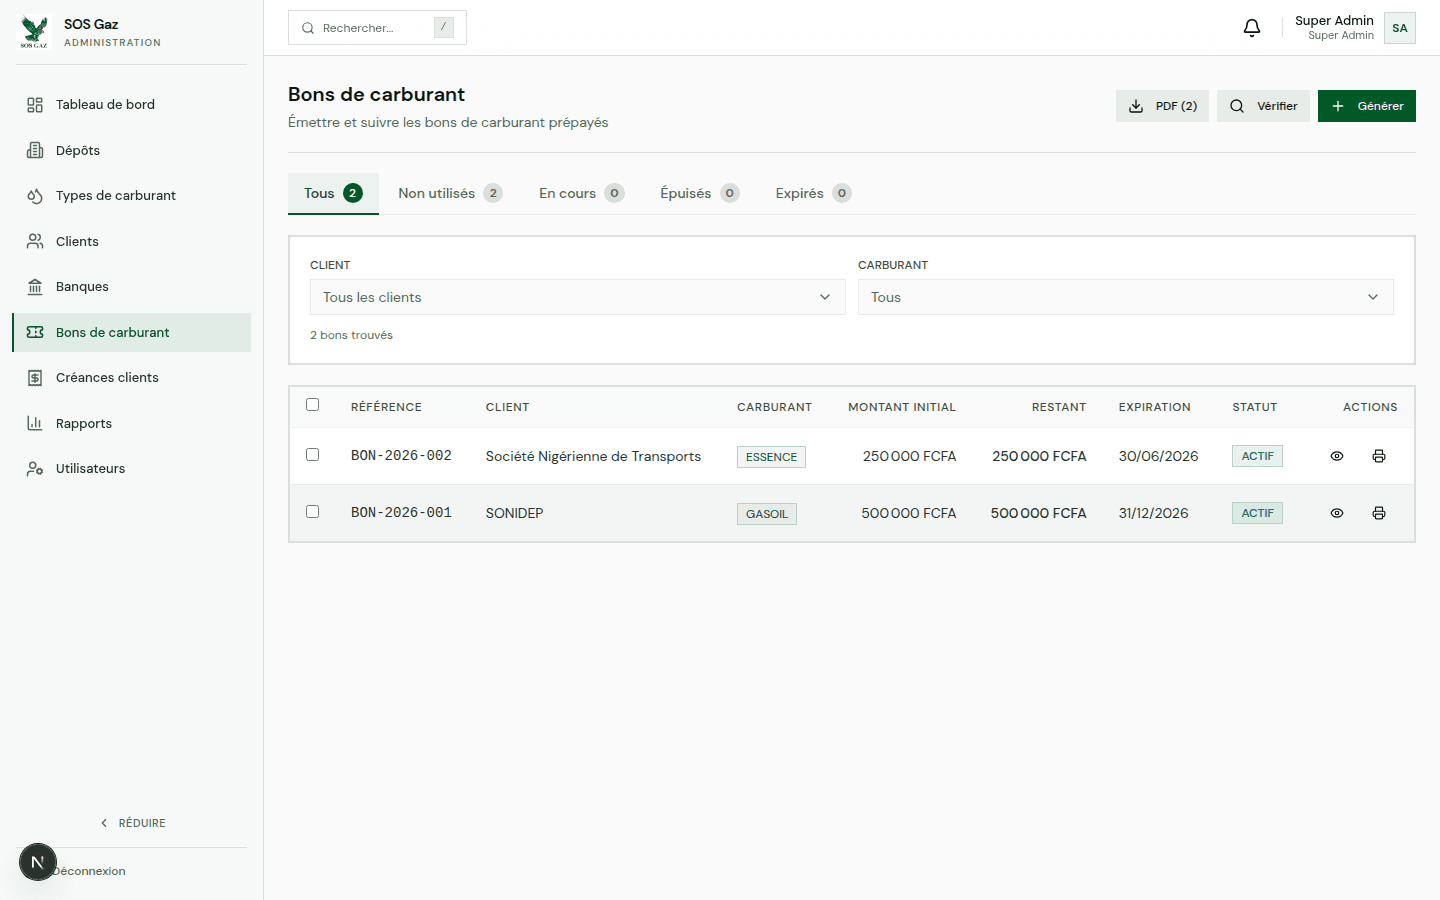Screen dimensions: 1440x900
Task: Click the Utilisateurs user-settings icon
Action: coord(35,469)
